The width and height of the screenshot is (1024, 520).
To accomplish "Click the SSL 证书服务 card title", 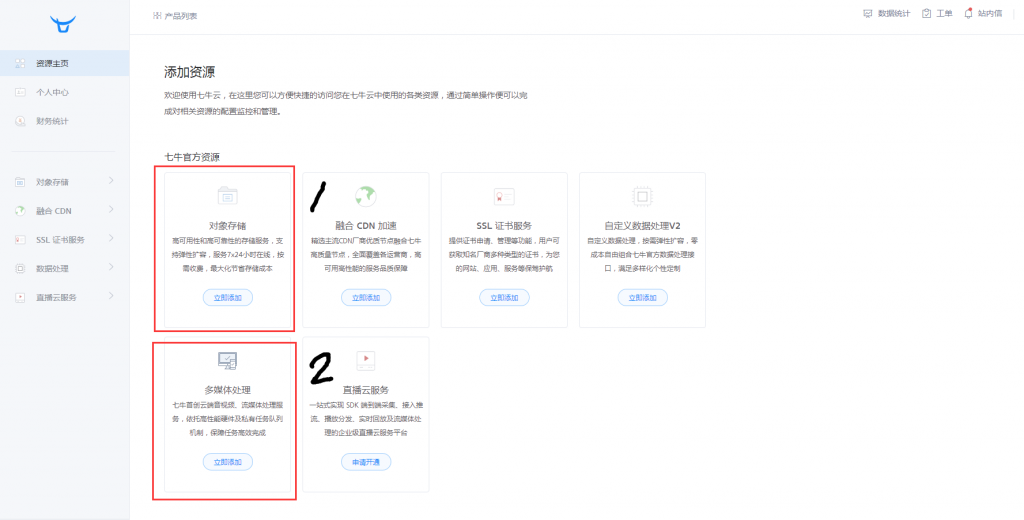I will tap(504, 226).
